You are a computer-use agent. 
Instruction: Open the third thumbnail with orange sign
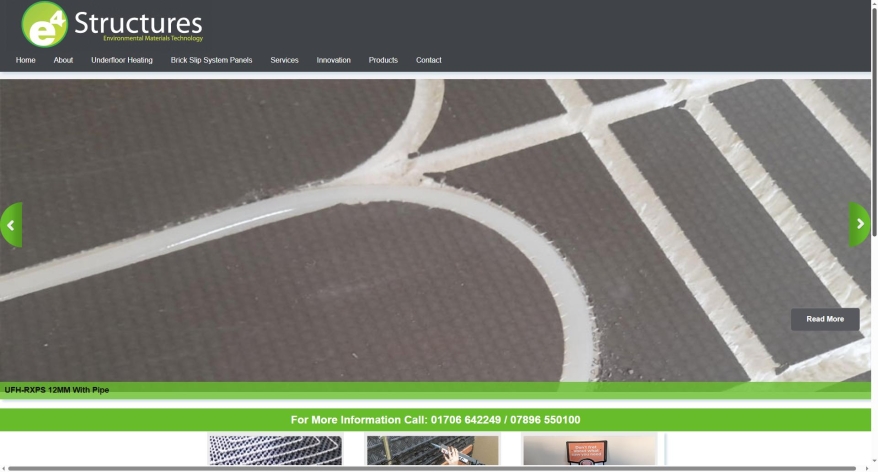click(590, 450)
